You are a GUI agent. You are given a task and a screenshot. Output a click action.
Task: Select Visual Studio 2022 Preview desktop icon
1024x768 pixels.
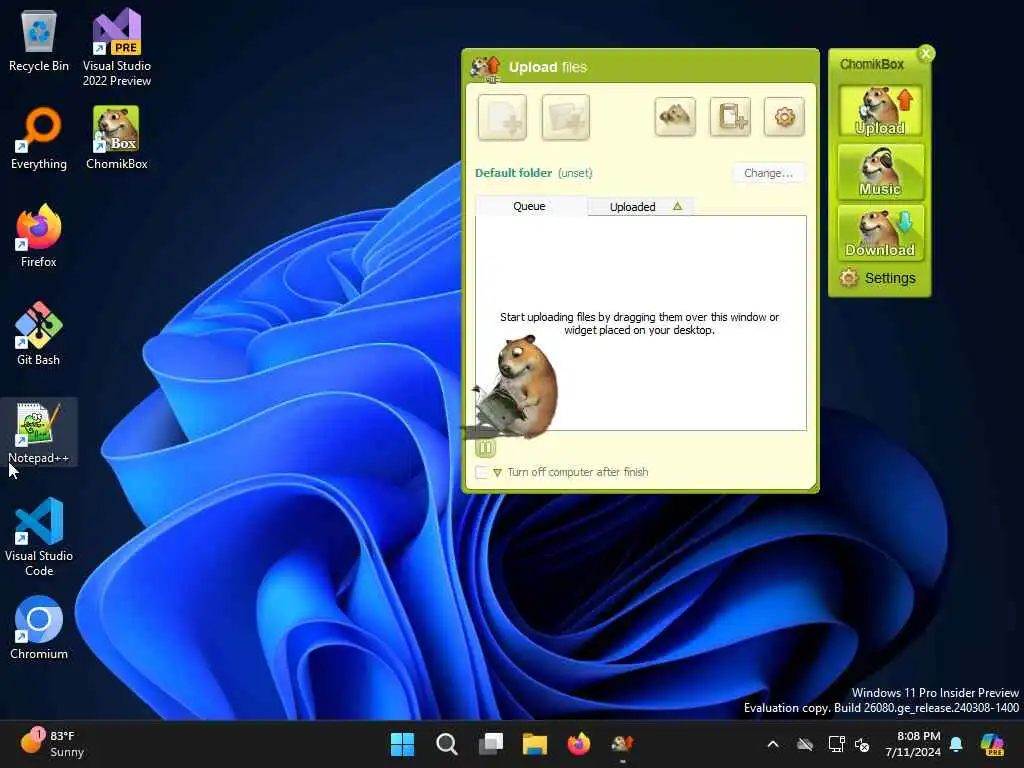pos(117,48)
